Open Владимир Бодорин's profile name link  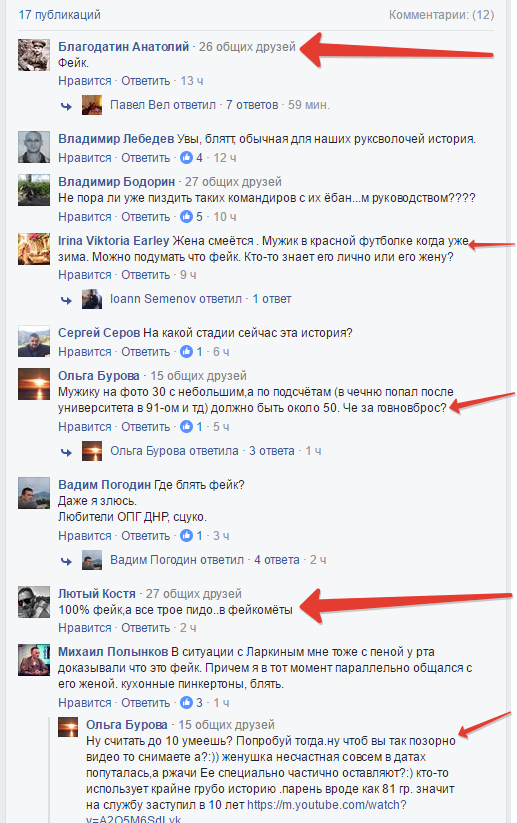[117, 182]
